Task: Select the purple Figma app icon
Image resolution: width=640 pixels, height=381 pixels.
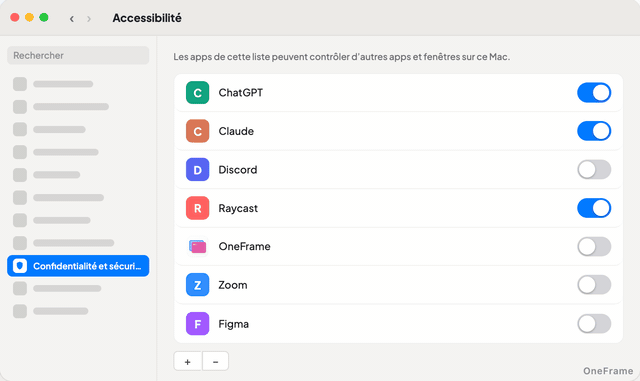Action: pyautogui.click(x=198, y=324)
